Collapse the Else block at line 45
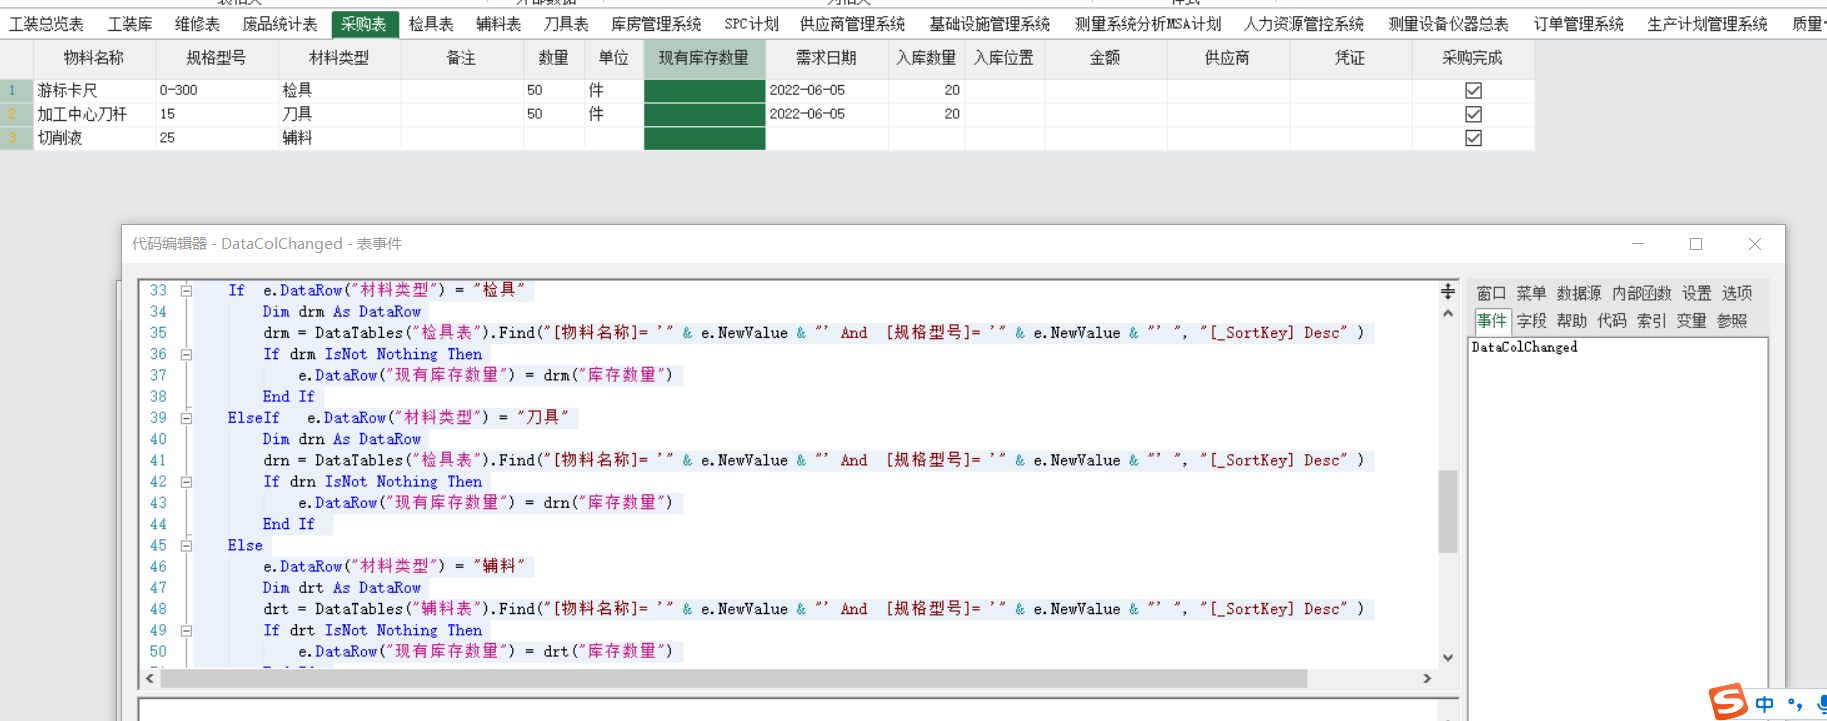Image resolution: width=1827 pixels, height=721 pixels. [186, 546]
